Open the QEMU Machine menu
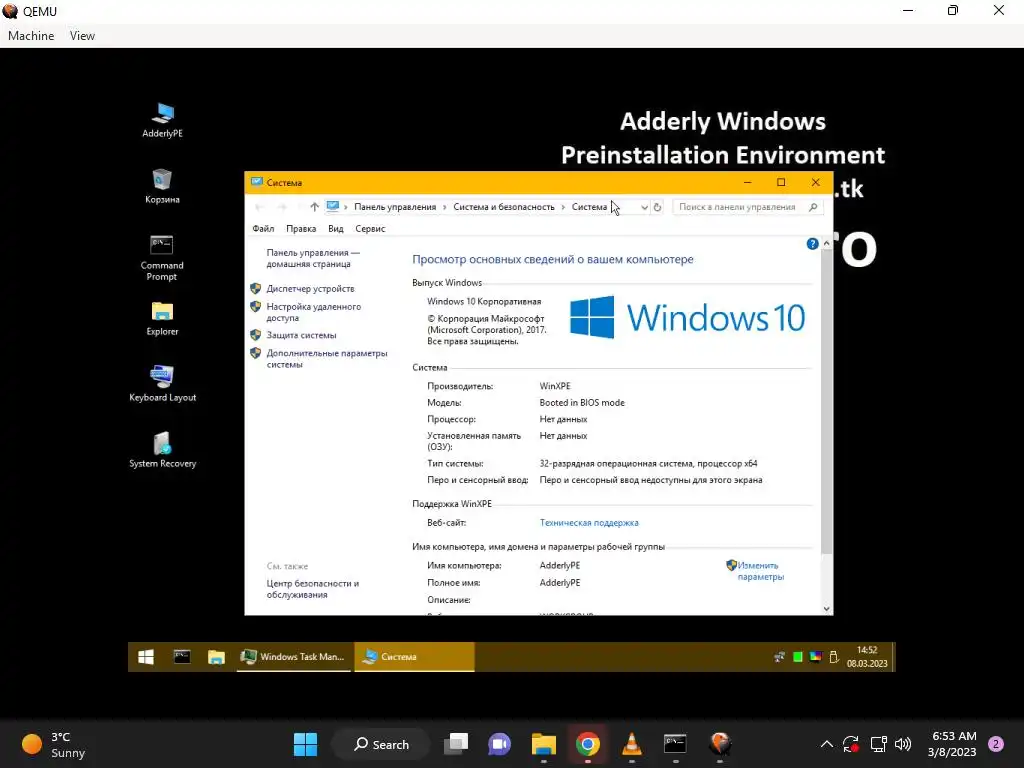 coord(31,36)
